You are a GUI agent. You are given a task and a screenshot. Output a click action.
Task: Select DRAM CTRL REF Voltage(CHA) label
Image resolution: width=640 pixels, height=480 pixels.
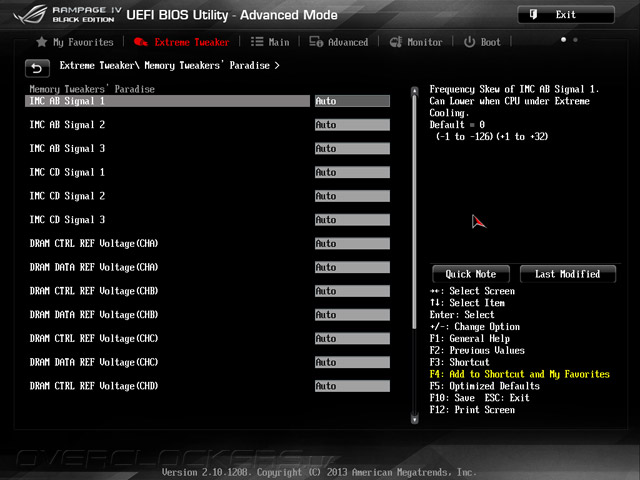pyautogui.click(x=94, y=244)
